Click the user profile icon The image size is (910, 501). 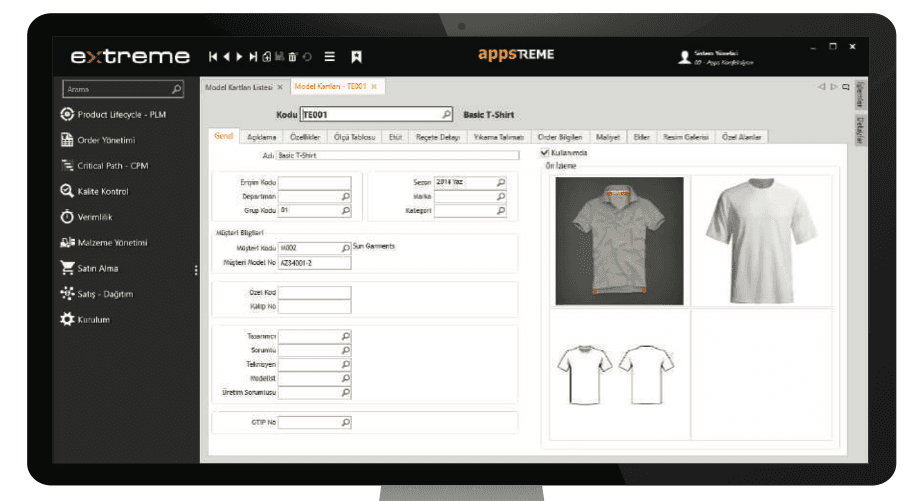[685, 57]
